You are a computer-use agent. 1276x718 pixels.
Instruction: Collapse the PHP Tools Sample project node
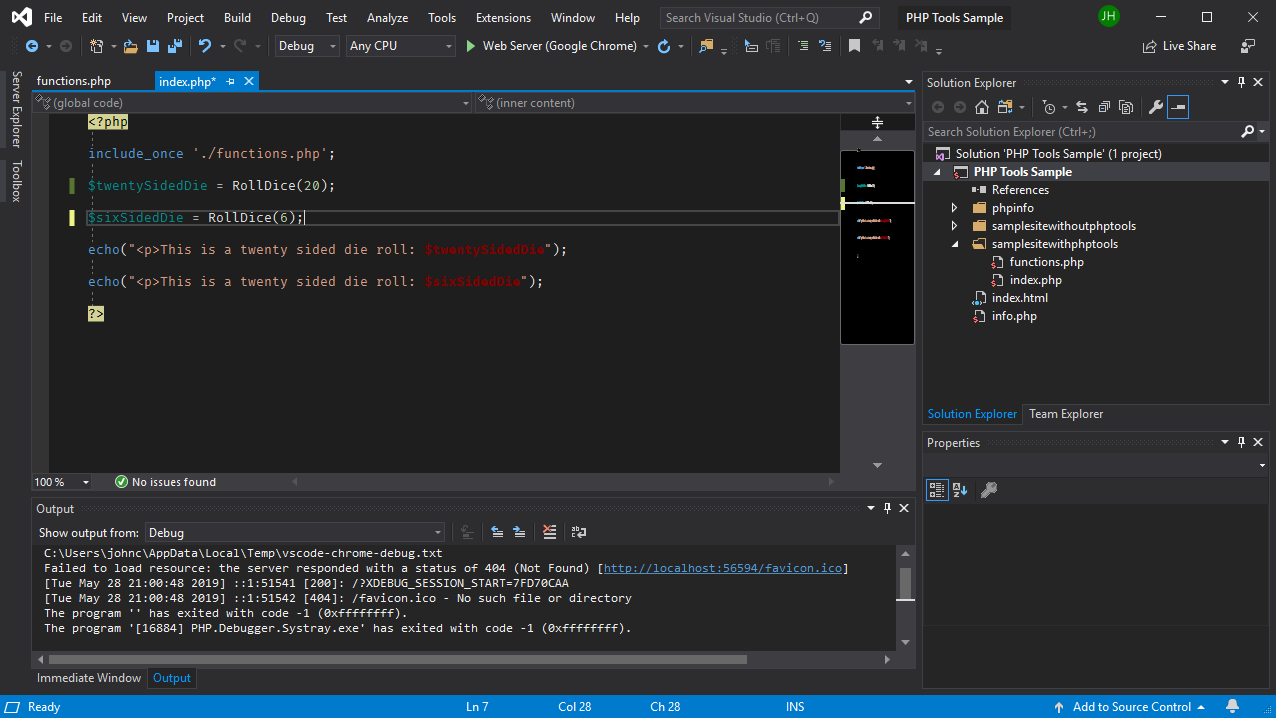[x=937, y=172]
